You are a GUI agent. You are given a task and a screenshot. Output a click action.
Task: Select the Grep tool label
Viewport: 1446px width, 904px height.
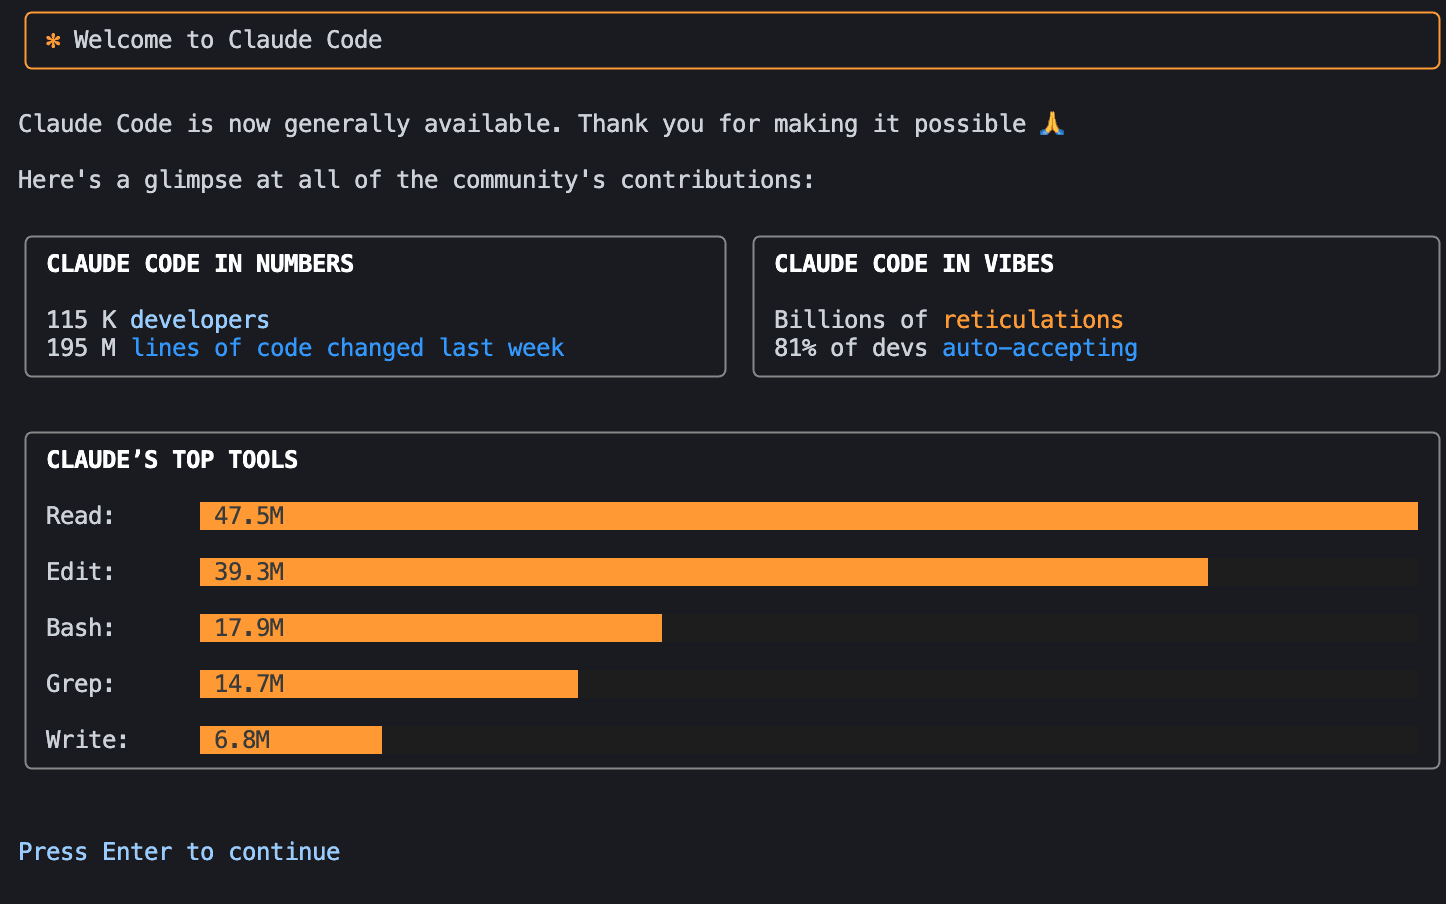pos(81,683)
